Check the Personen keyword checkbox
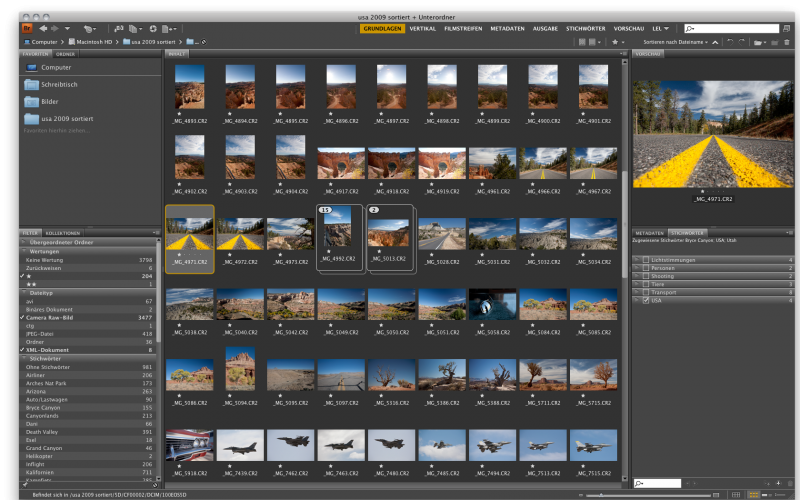The height and width of the screenshot is (500, 800). click(x=646, y=268)
